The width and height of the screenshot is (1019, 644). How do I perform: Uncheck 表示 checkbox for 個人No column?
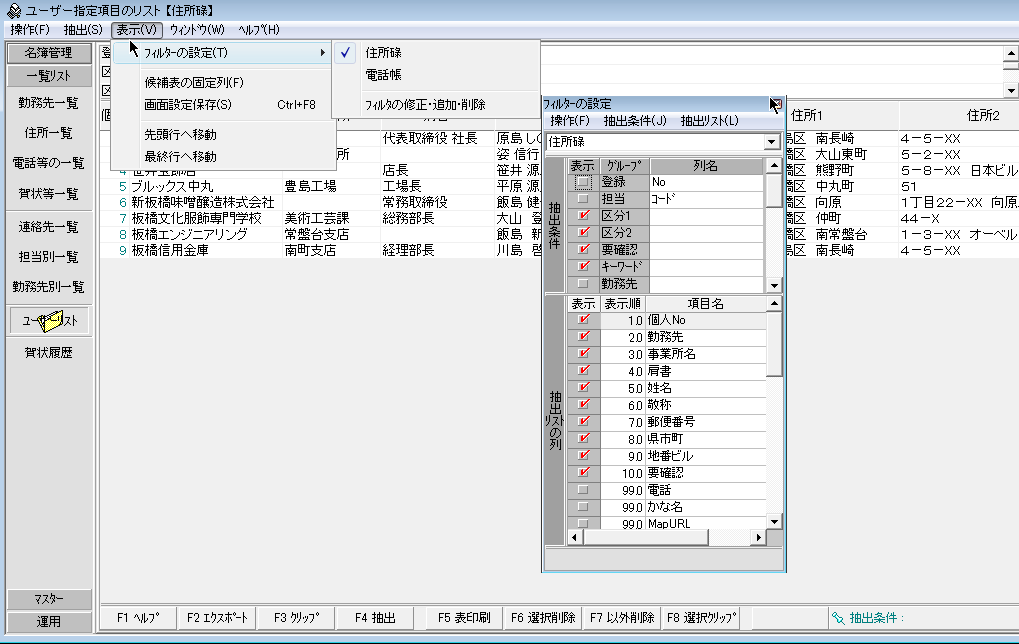tap(583, 320)
